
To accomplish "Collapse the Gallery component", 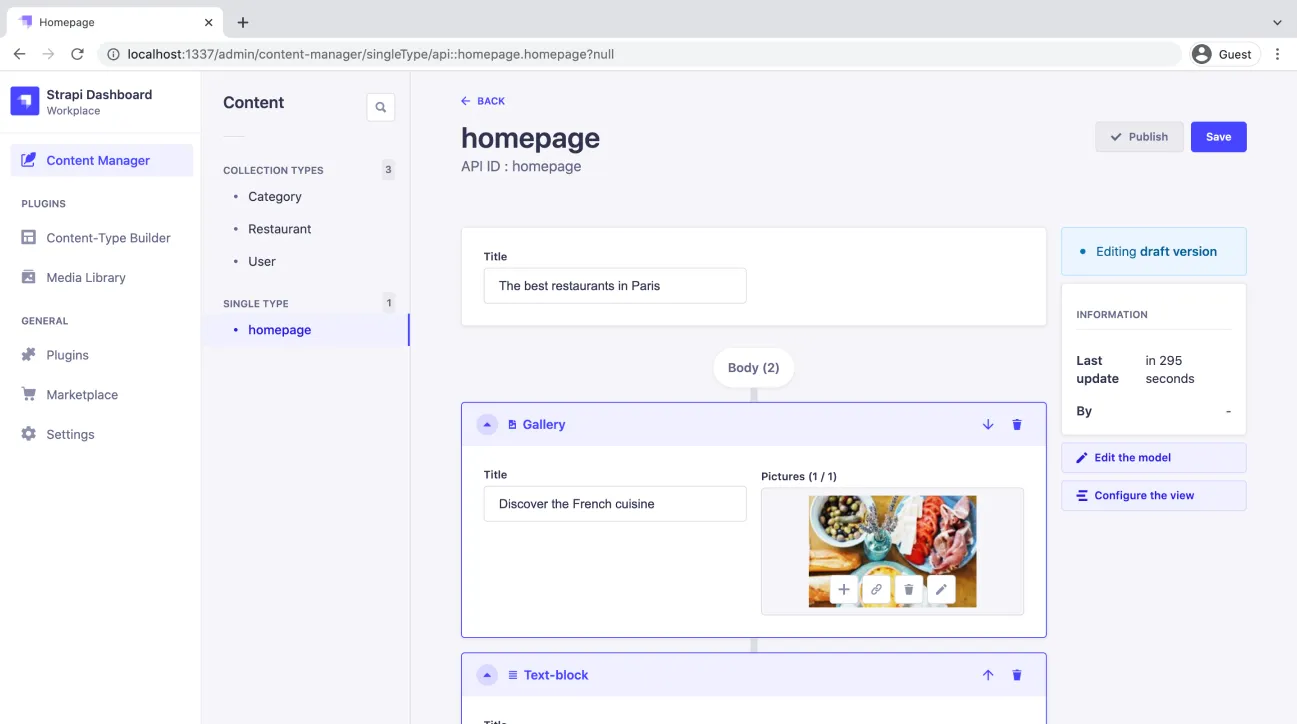I will (x=487, y=425).
